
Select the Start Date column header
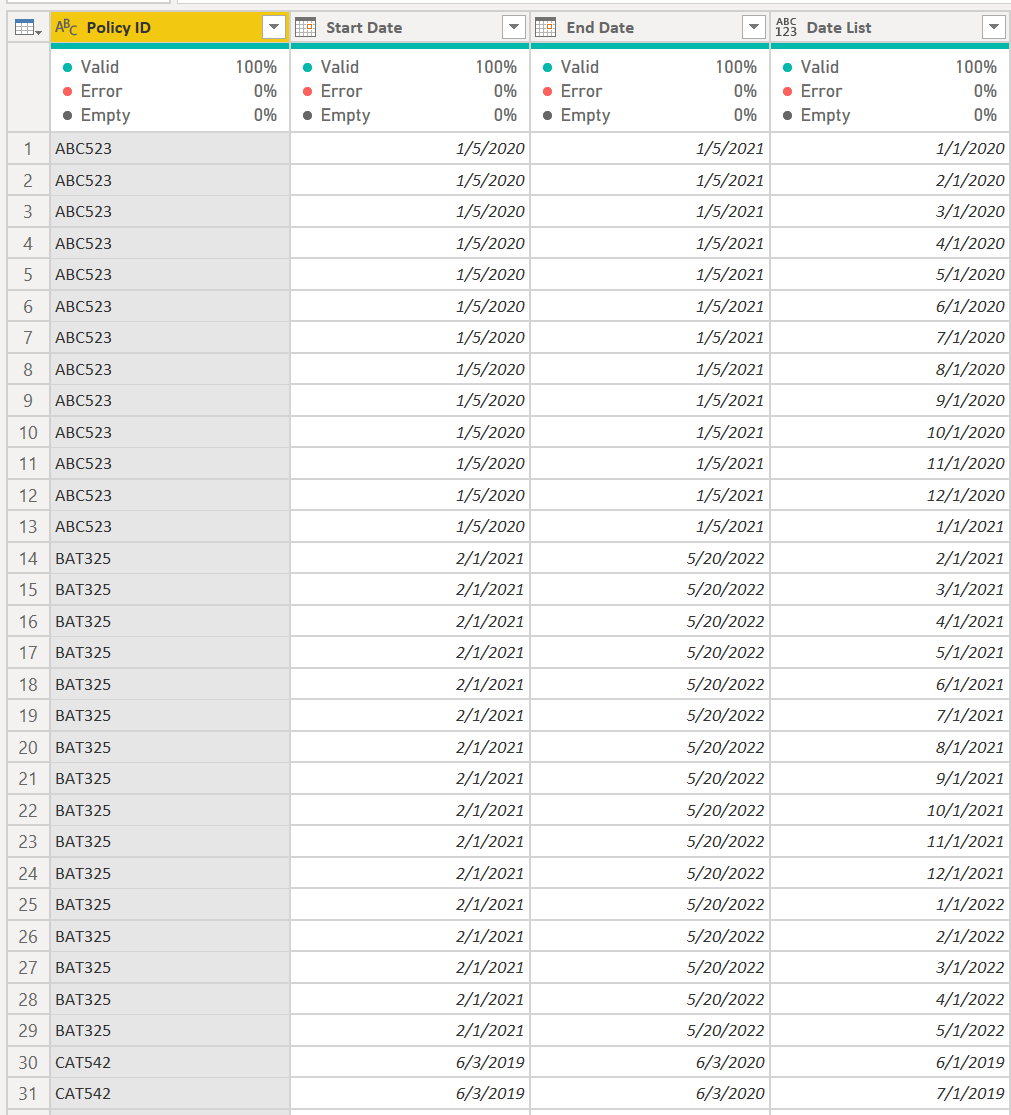[410, 28]
